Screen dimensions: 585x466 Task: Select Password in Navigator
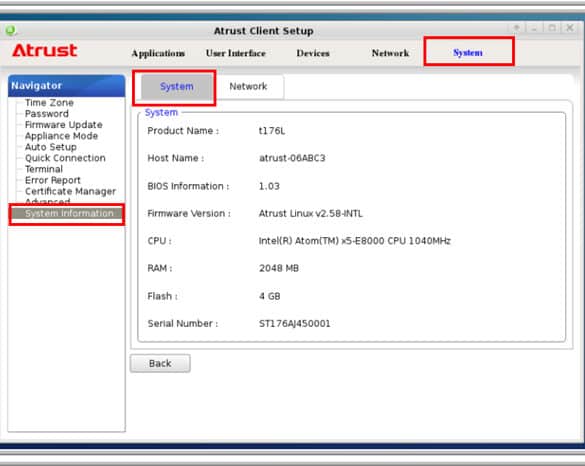(47, 114)
